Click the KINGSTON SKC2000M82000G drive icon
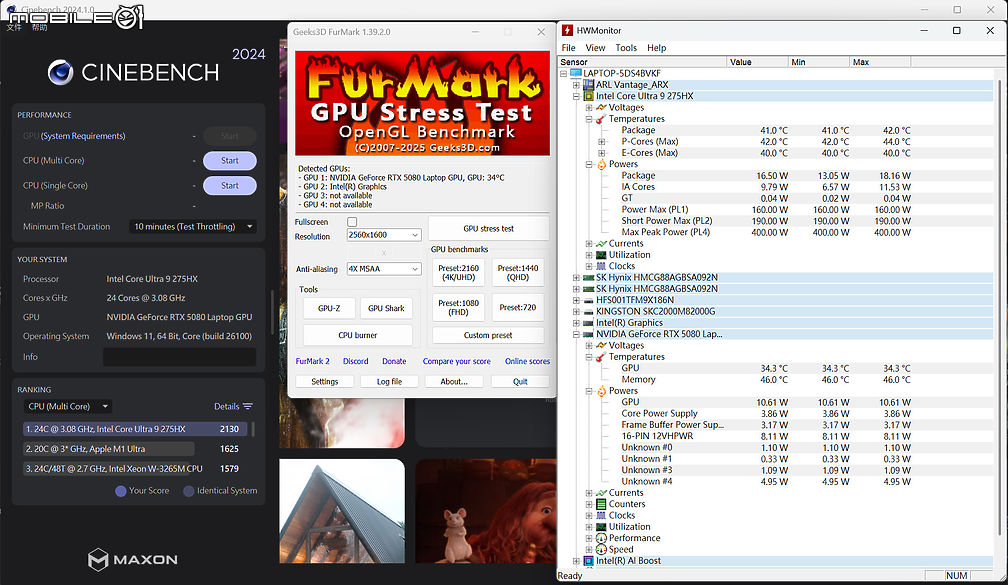Screen dimensions: 1008x585 pos(588,312)
